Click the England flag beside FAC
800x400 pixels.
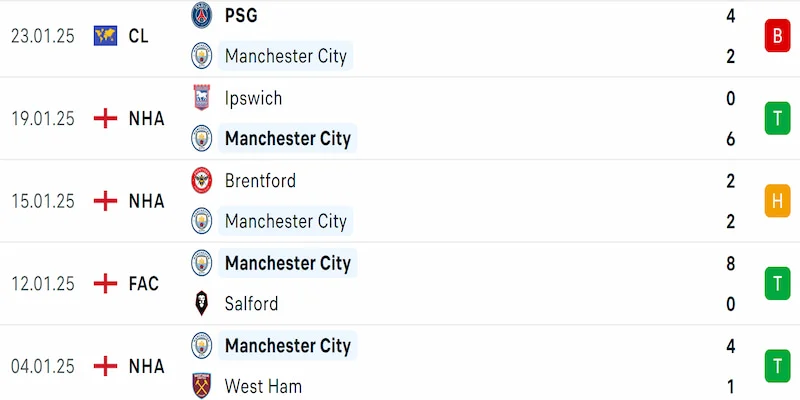click(105, 284)
